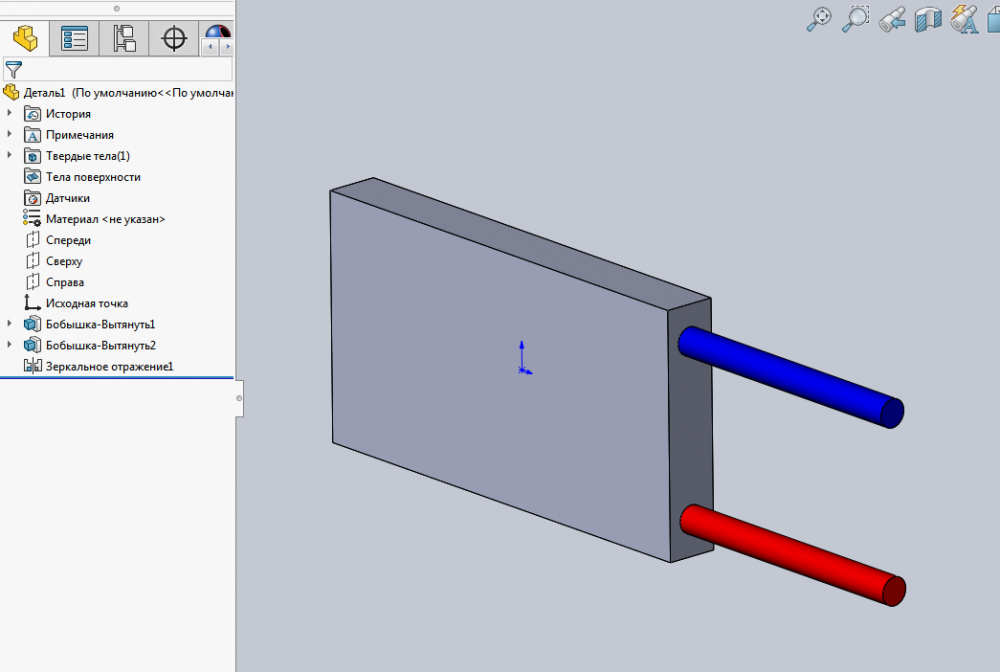Click the filter funnel icon
This screenshot has height=672, width=1000.
pyautogui.click(x=14, y=69)
